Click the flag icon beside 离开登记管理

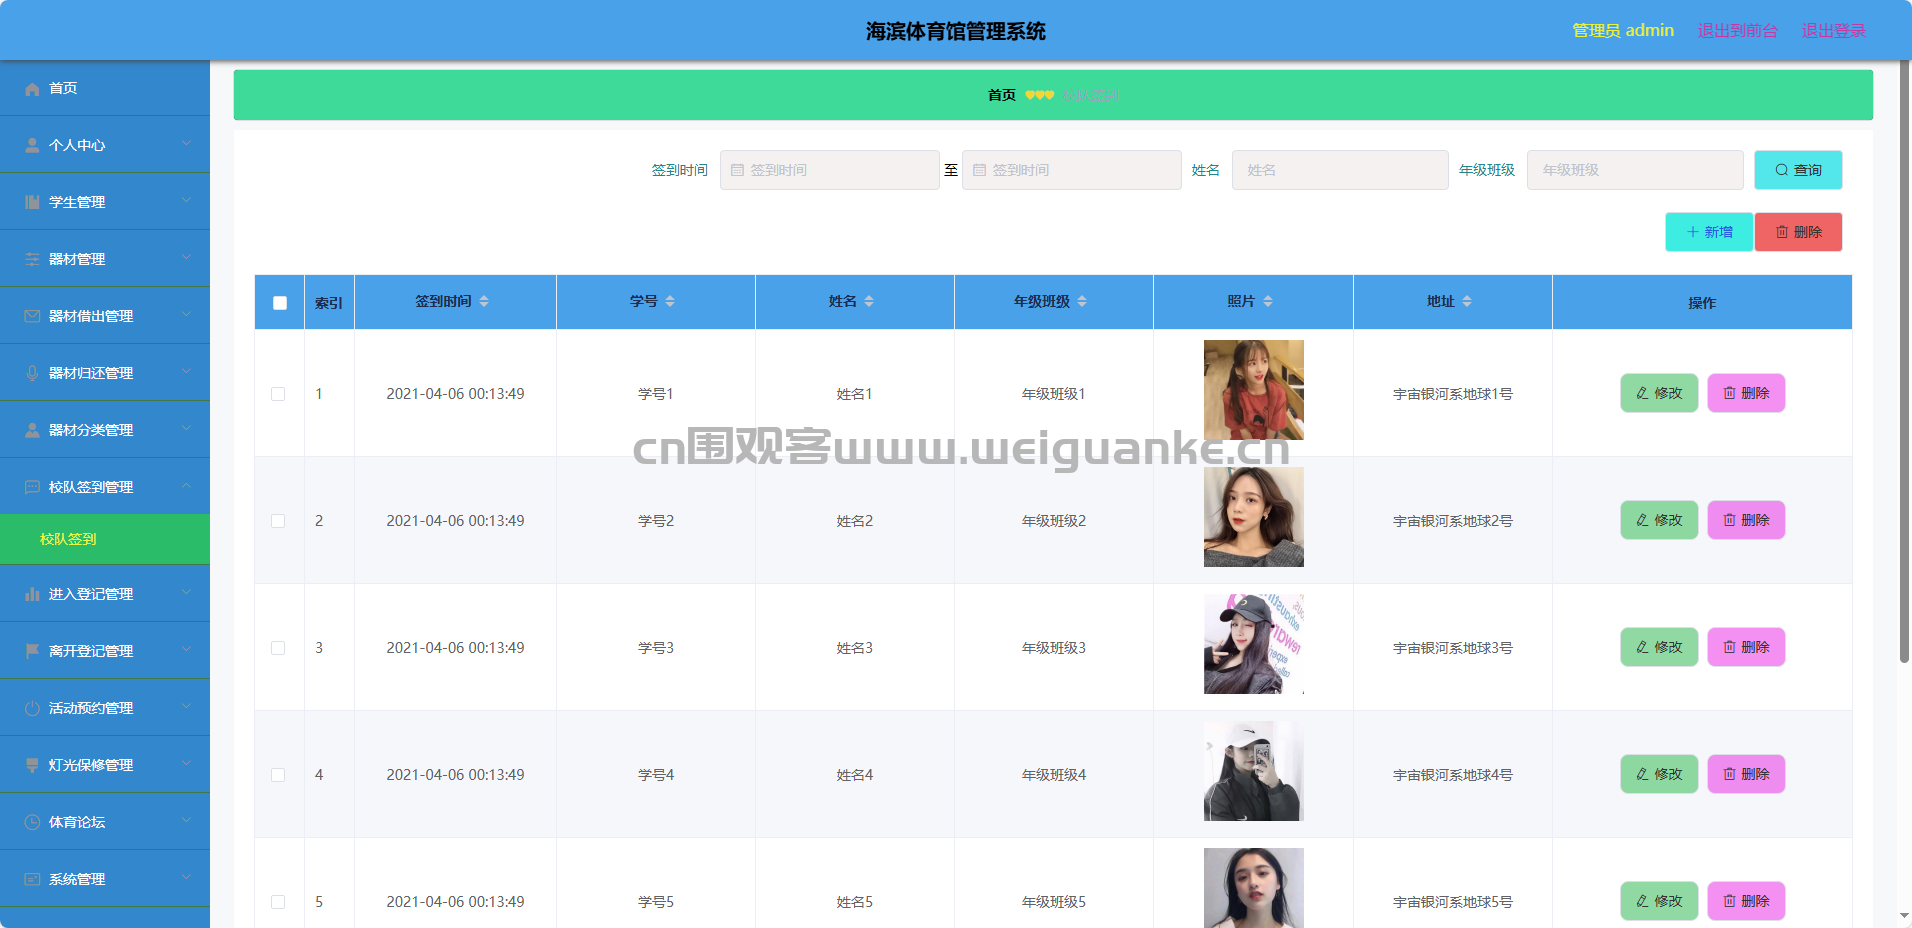point(32,652)
